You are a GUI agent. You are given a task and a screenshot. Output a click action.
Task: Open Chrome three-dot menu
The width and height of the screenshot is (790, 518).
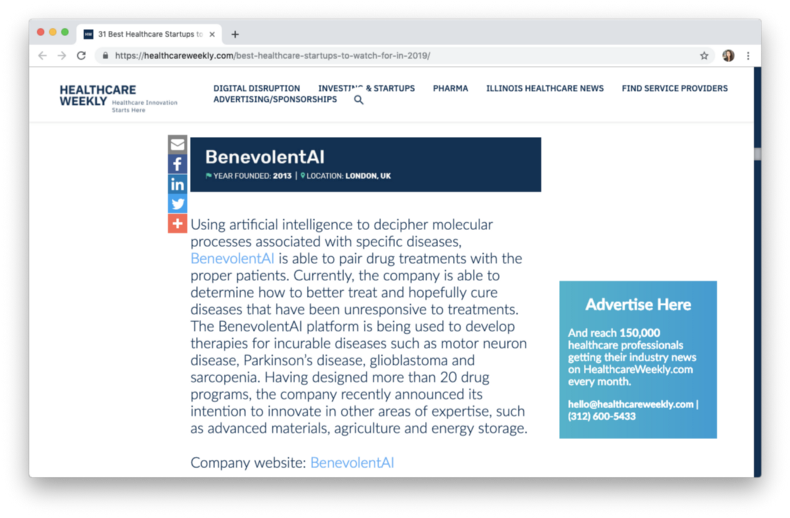tap(748, 55)
